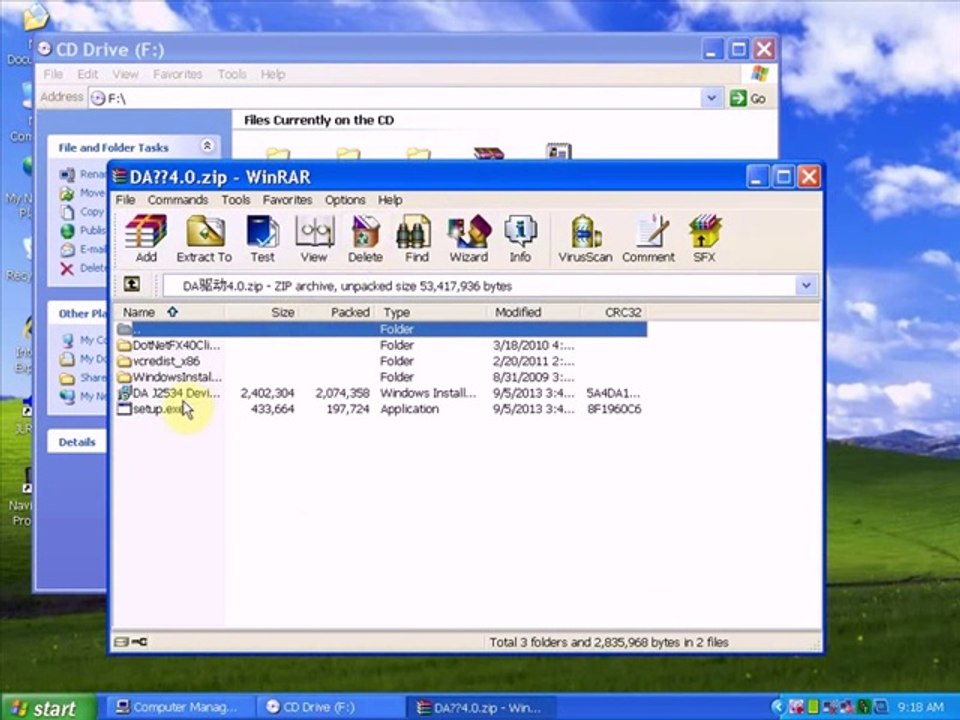Open the Options menu
Viewport: 960px width, 720px height.
(345, 200)
